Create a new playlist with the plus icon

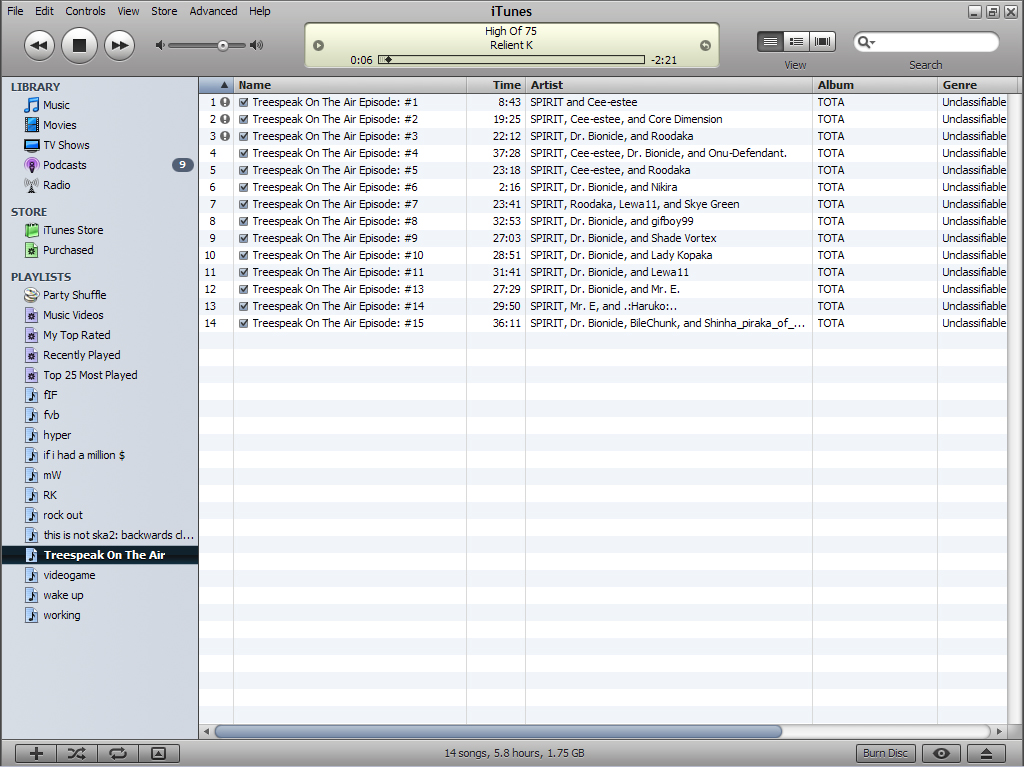(x=35, y=753)
